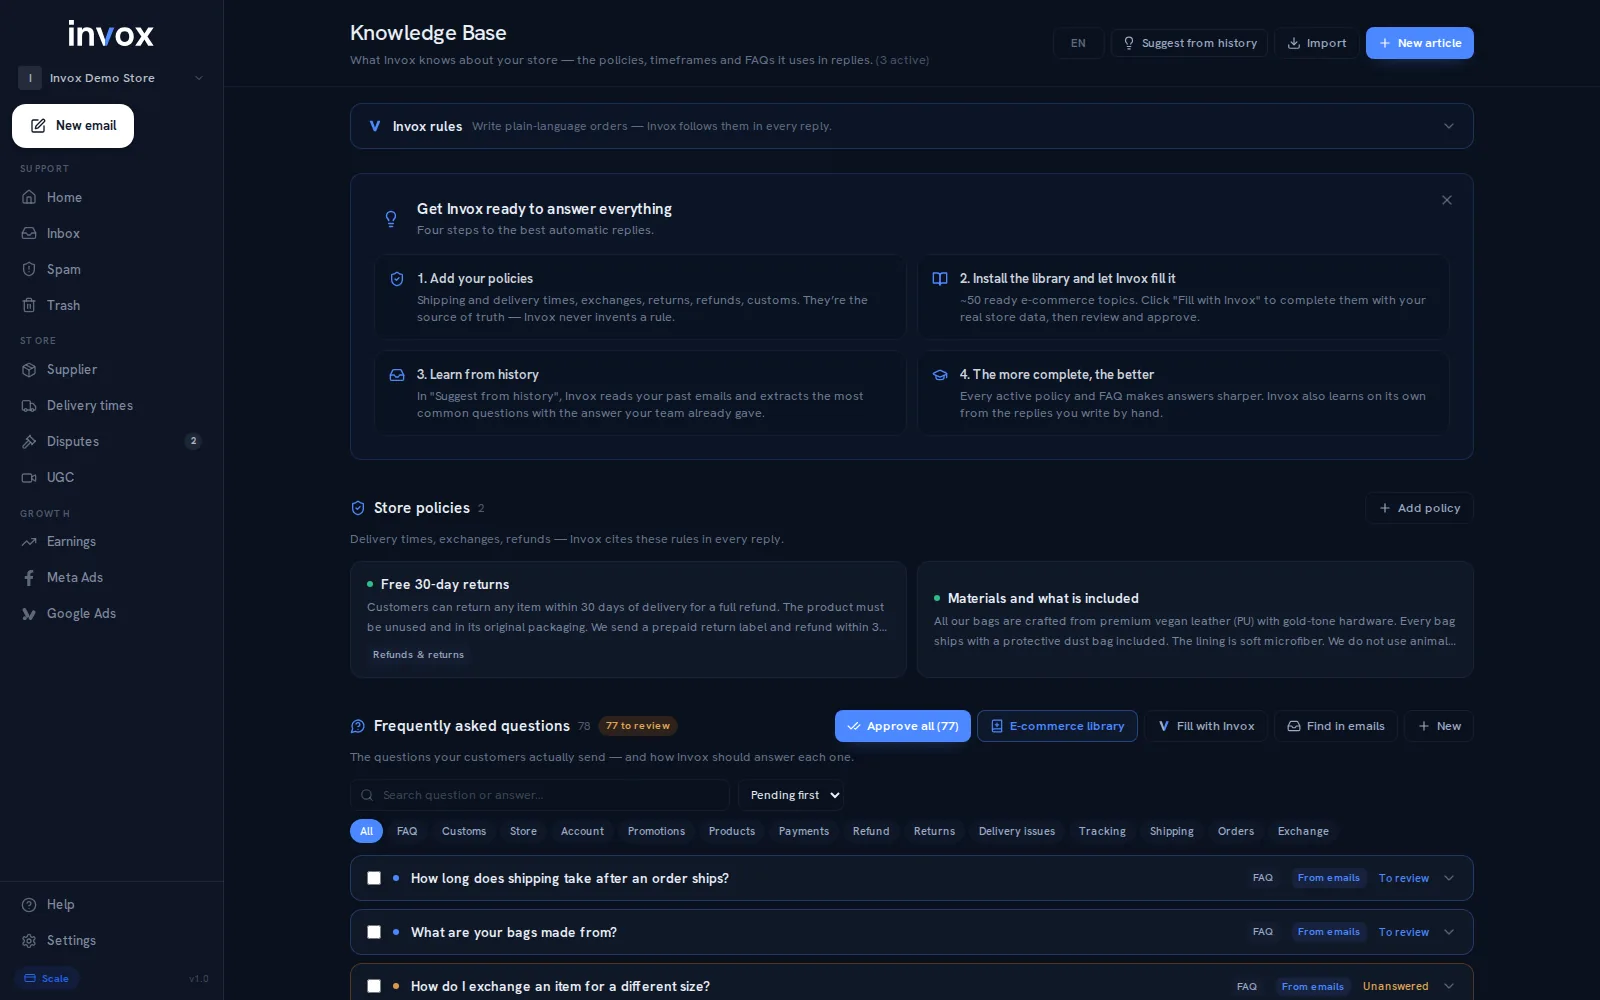The width and height of the screenshot is (1600, 1000).
Task: Click the invox logo
Action: pos(111,34)
